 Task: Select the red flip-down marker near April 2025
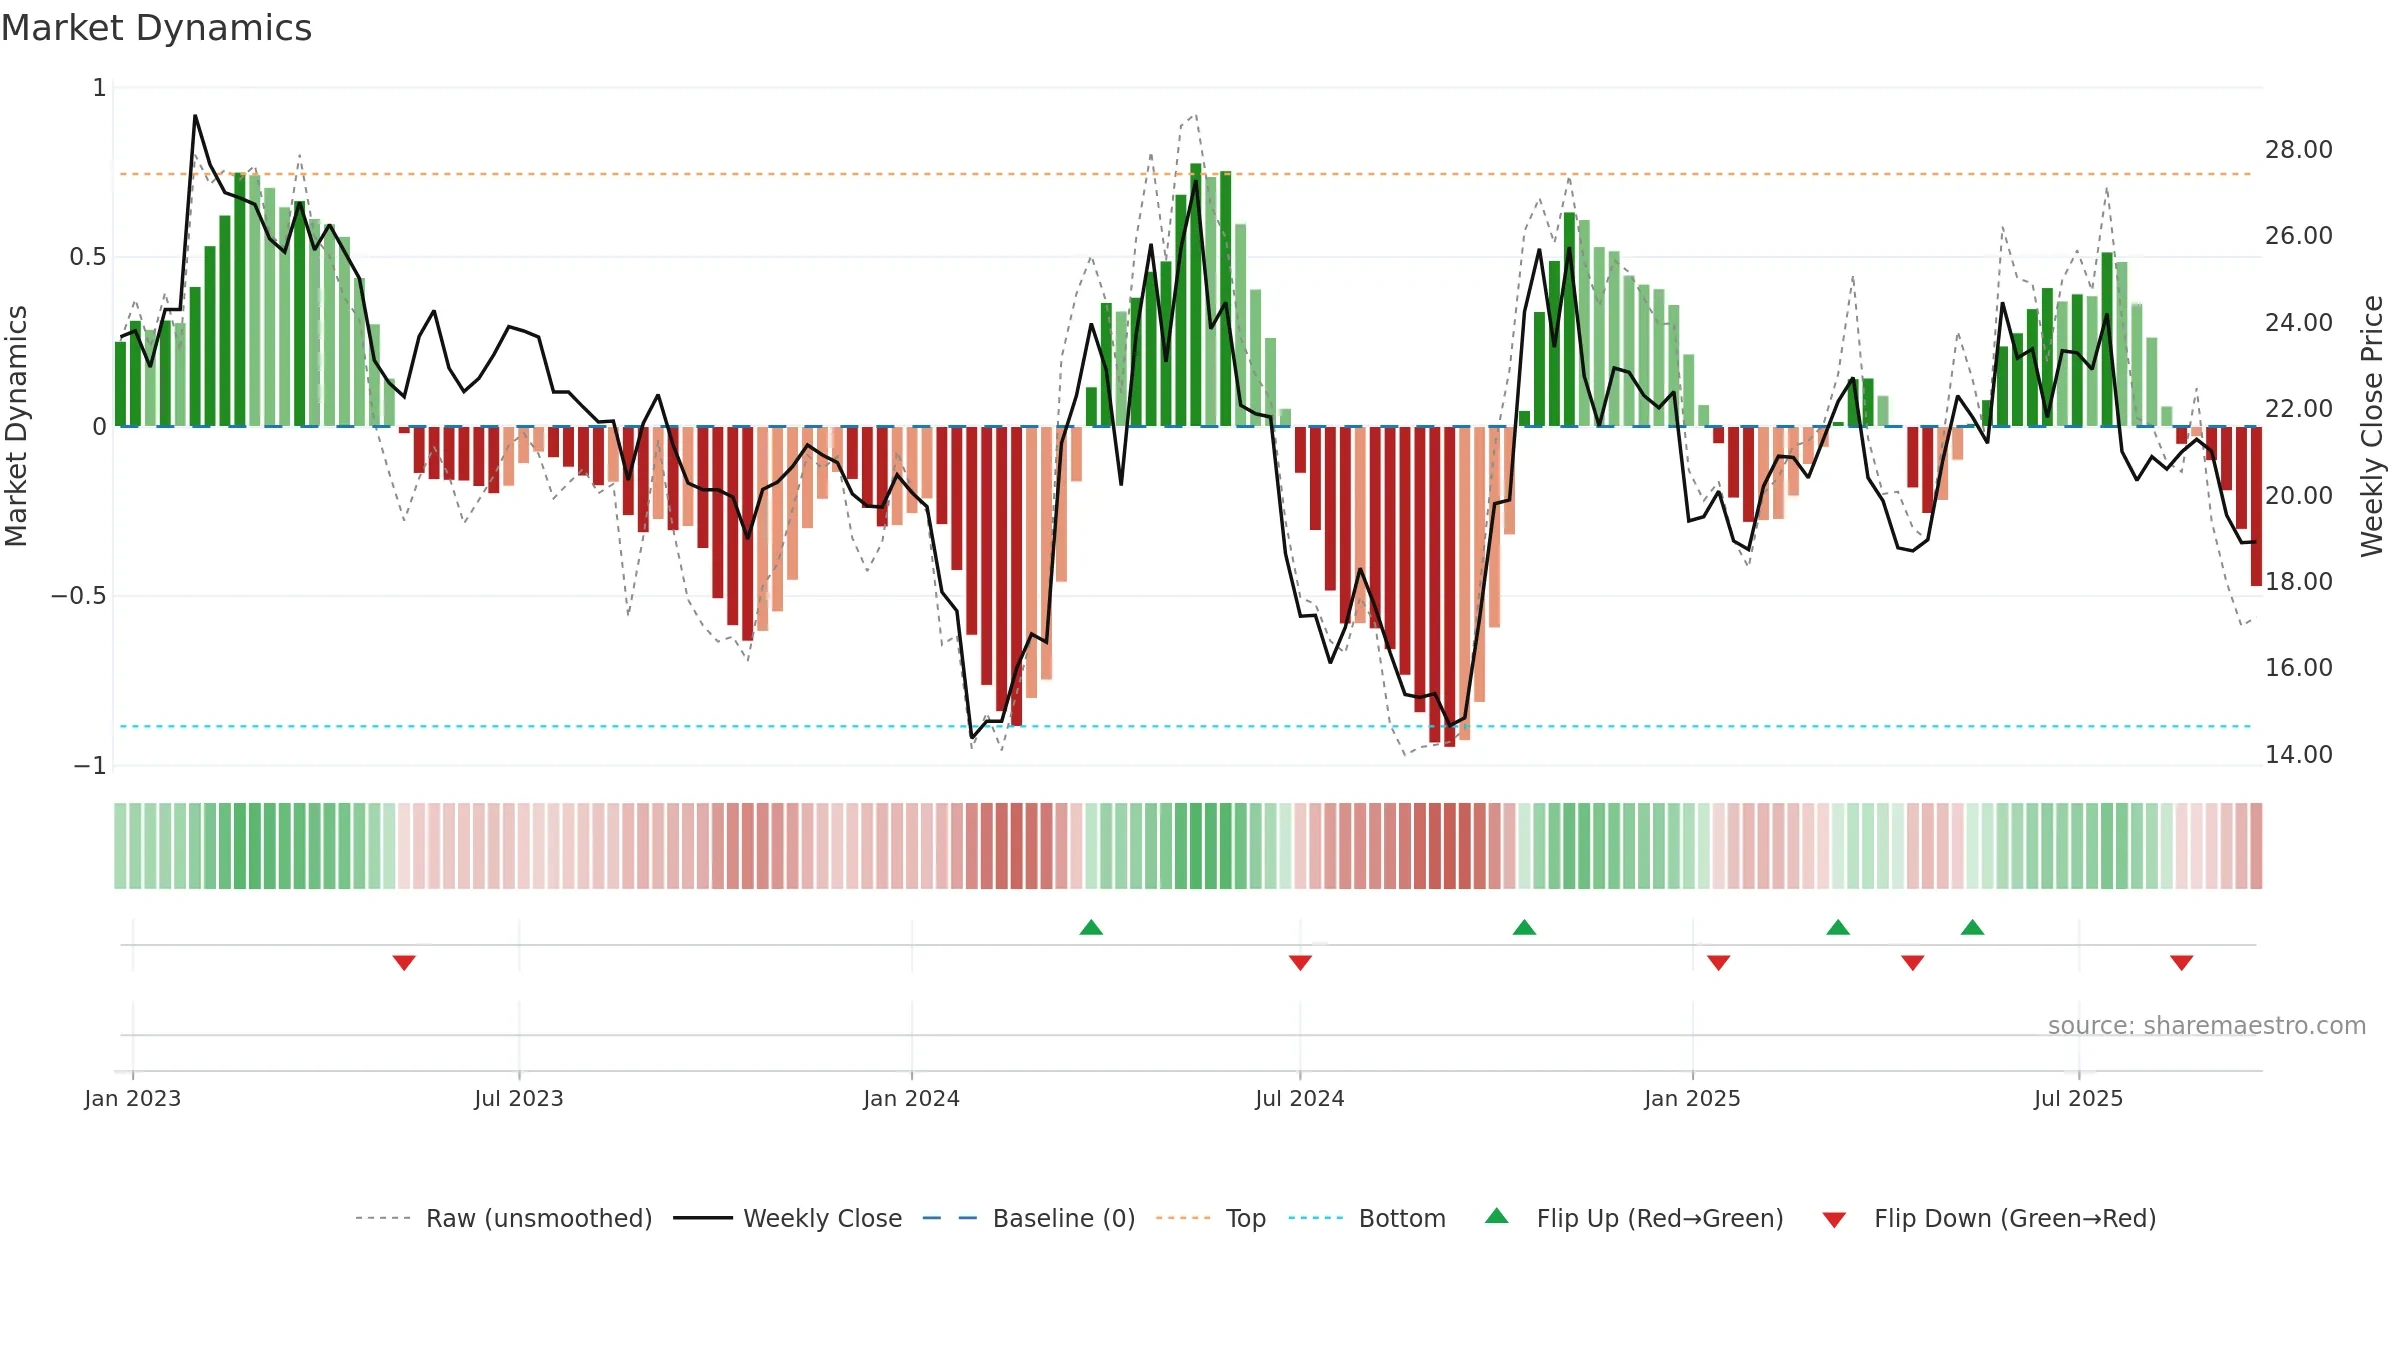(x=1912, y=962)
